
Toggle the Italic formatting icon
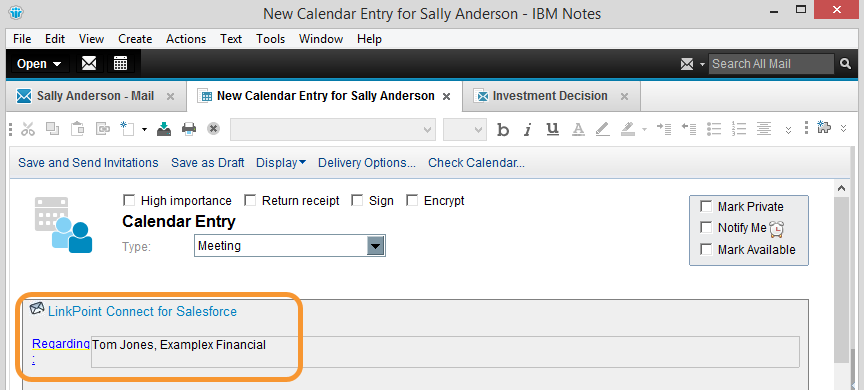tap(528, 129)
